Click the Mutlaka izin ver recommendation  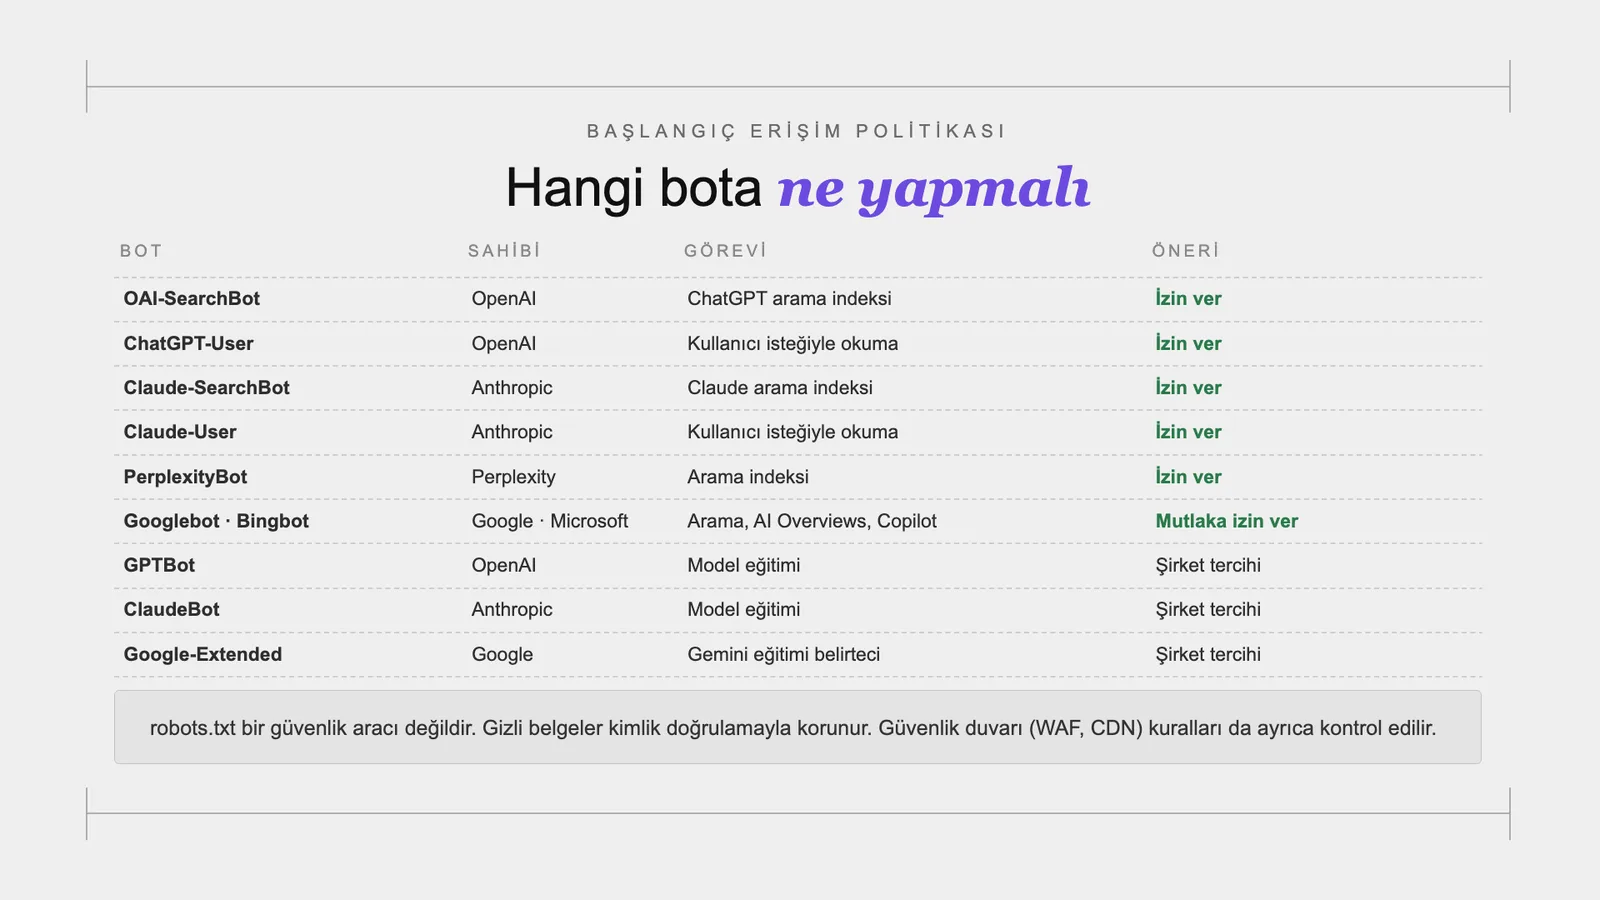1227,521
